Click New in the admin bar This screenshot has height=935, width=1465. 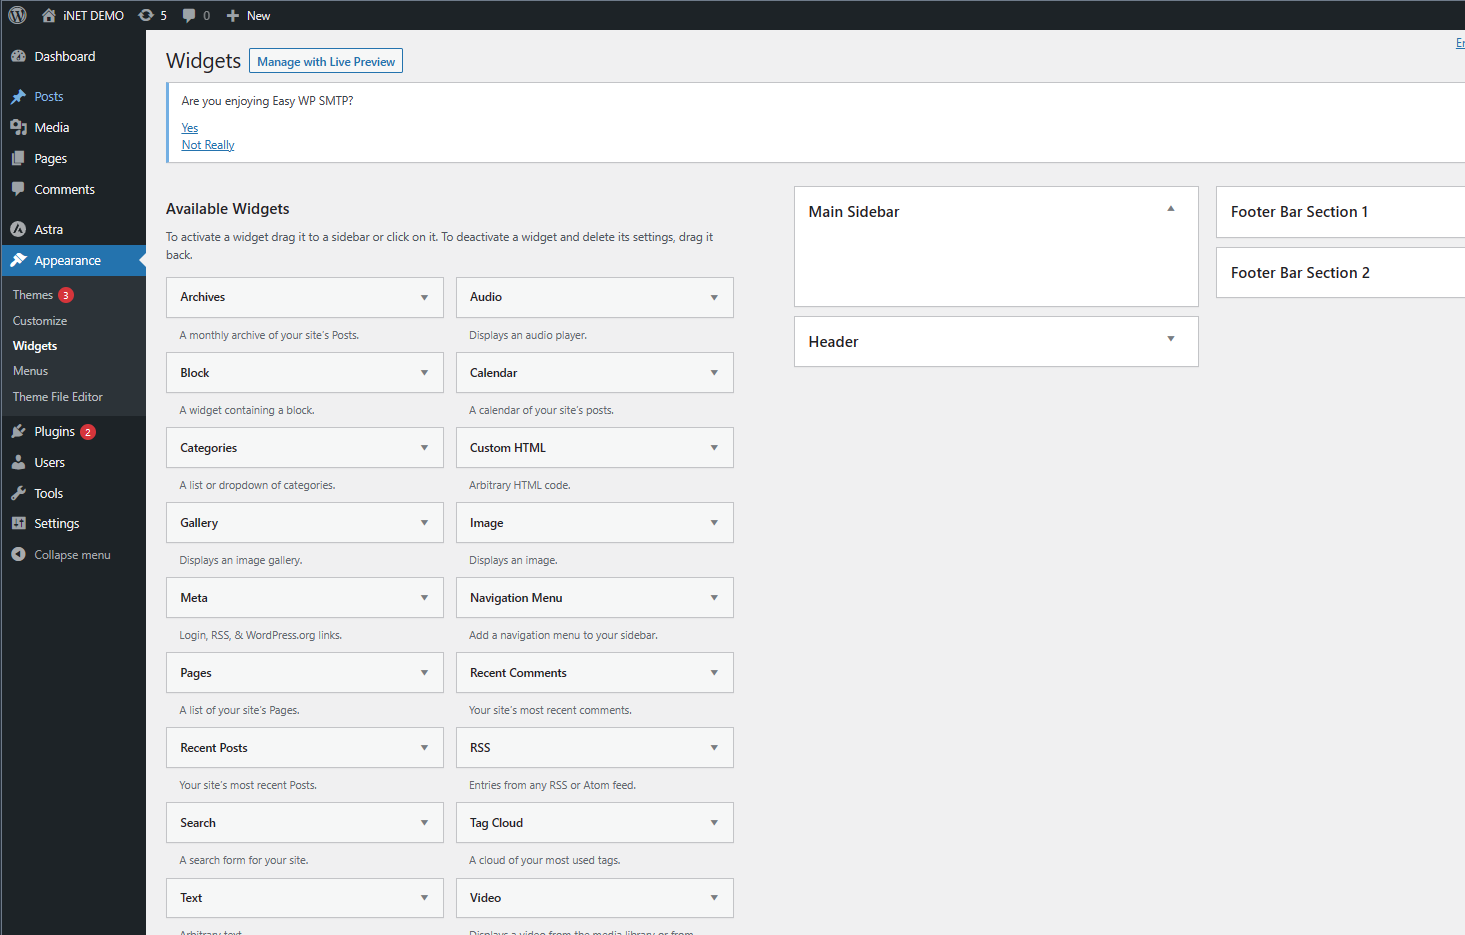point(259,15)
